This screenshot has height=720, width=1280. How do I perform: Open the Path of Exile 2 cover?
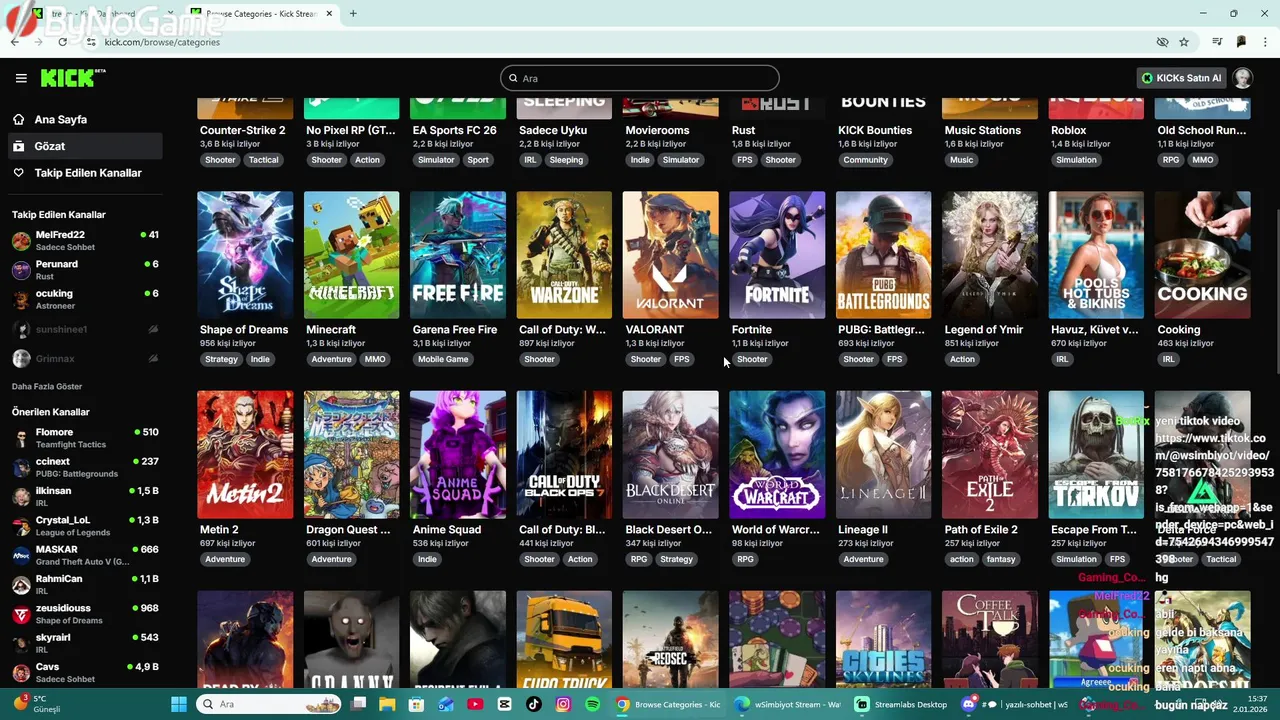click(990, 455)
